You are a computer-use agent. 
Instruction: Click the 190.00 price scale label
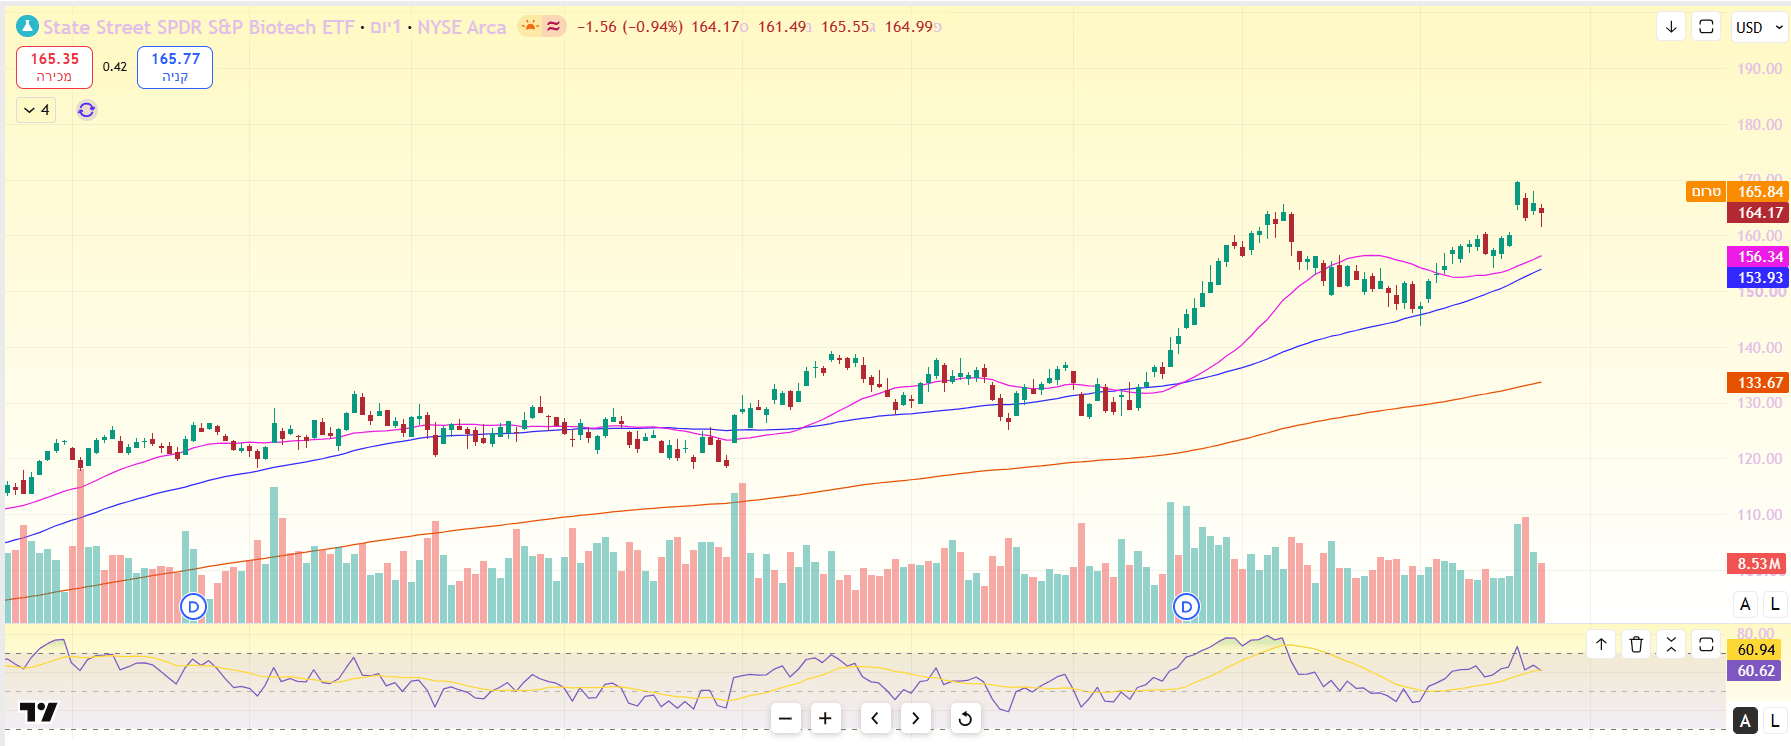pyautogui.click(x=1759, y=69)
